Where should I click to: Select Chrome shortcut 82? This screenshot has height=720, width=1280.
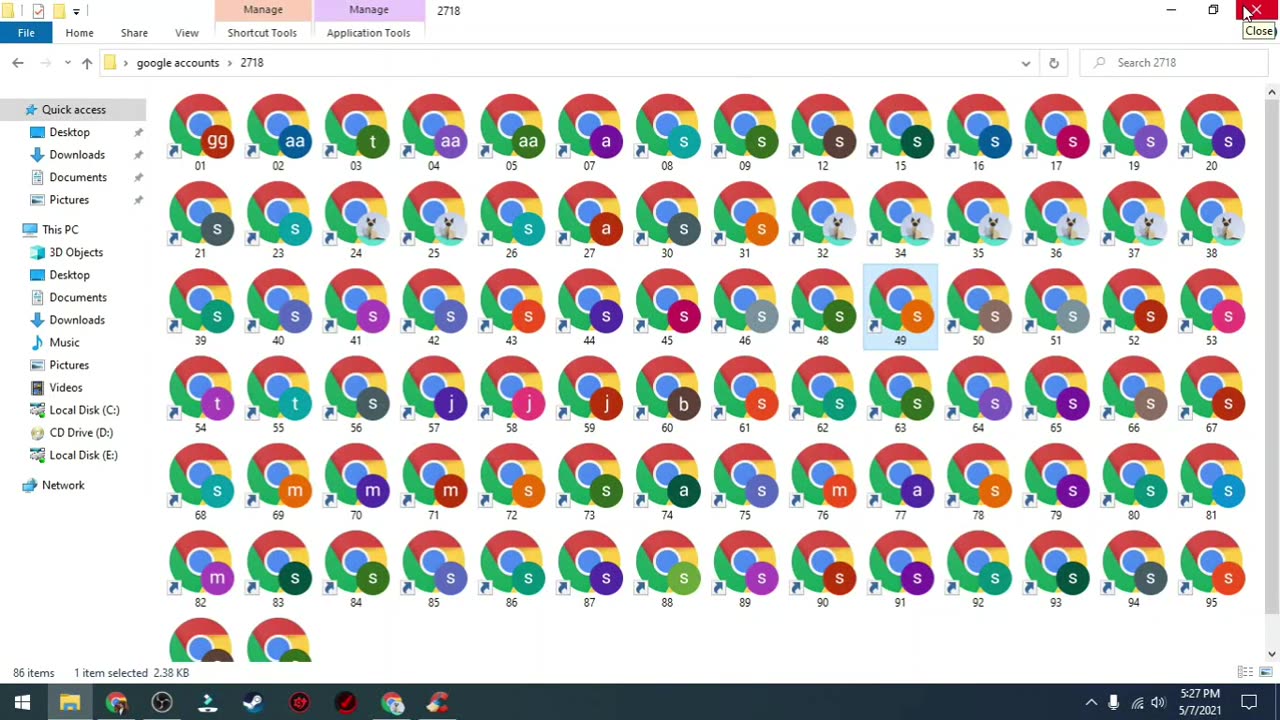click(x=201, y=569)
